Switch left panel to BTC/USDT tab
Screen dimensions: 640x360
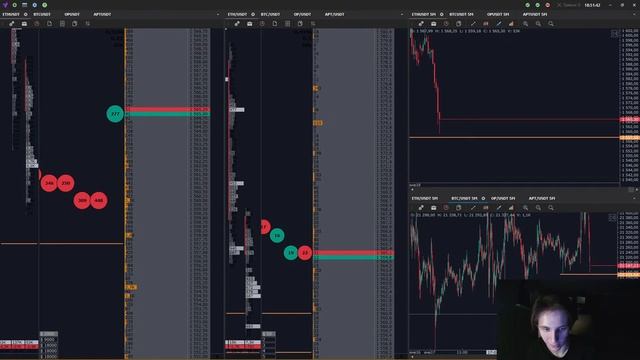pos(42,14)
